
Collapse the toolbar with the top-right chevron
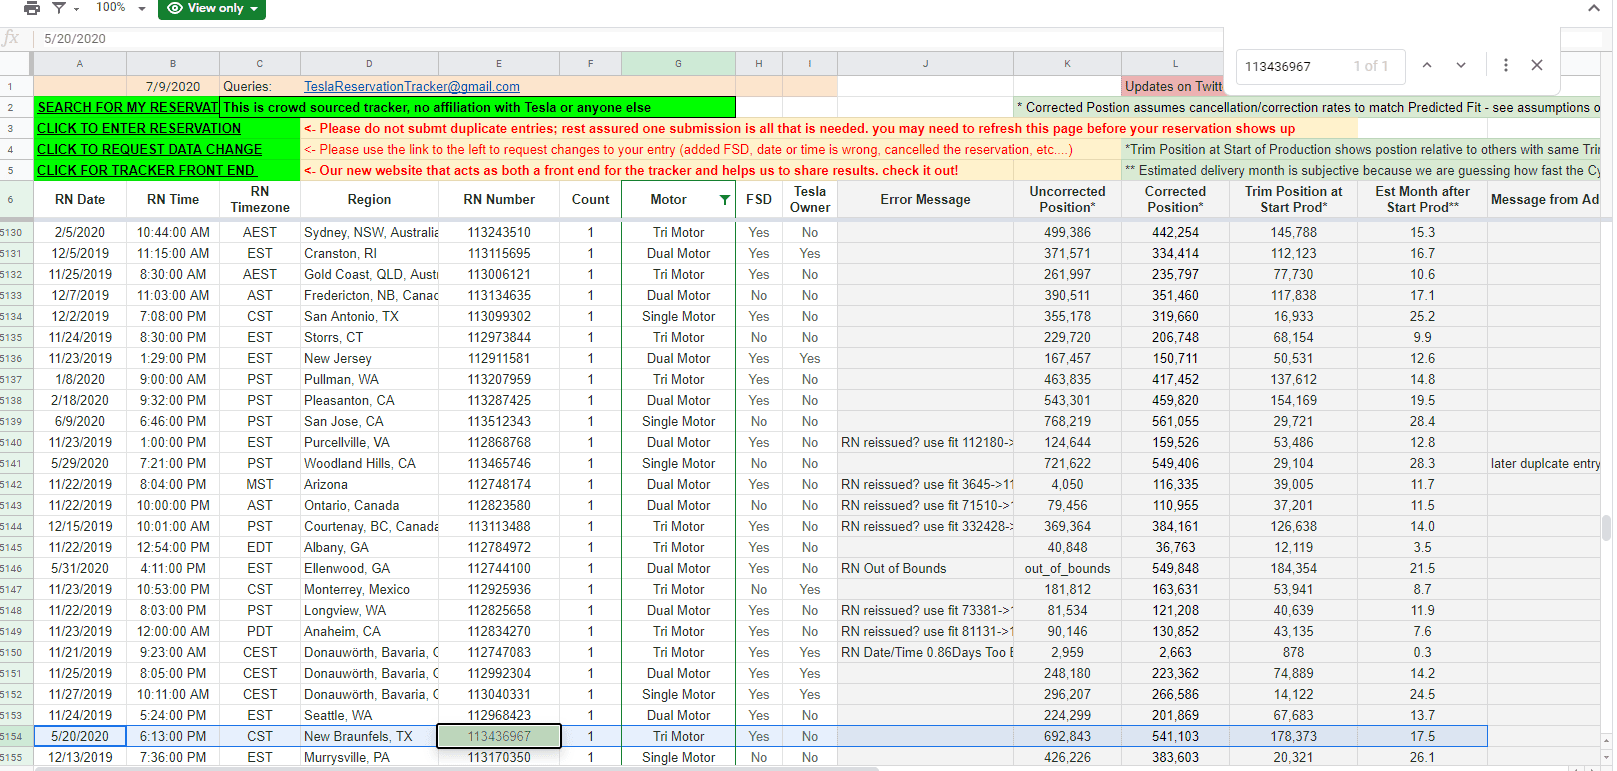pos(1594,8)
